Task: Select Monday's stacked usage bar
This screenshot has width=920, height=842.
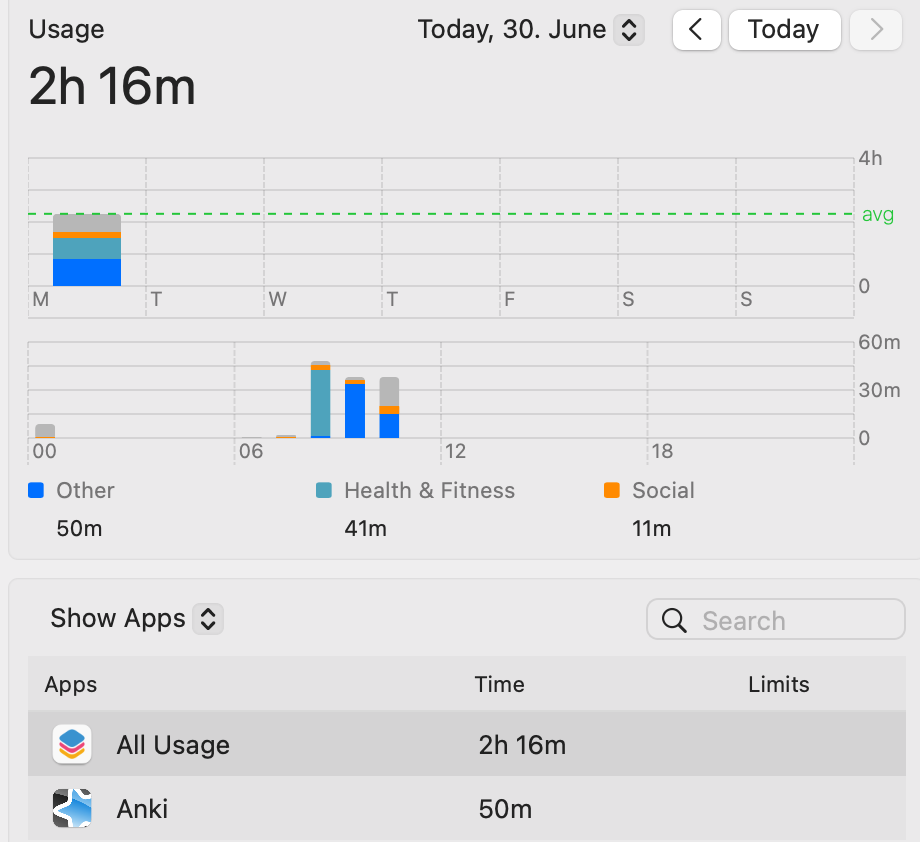Action: tap(87, 250)
